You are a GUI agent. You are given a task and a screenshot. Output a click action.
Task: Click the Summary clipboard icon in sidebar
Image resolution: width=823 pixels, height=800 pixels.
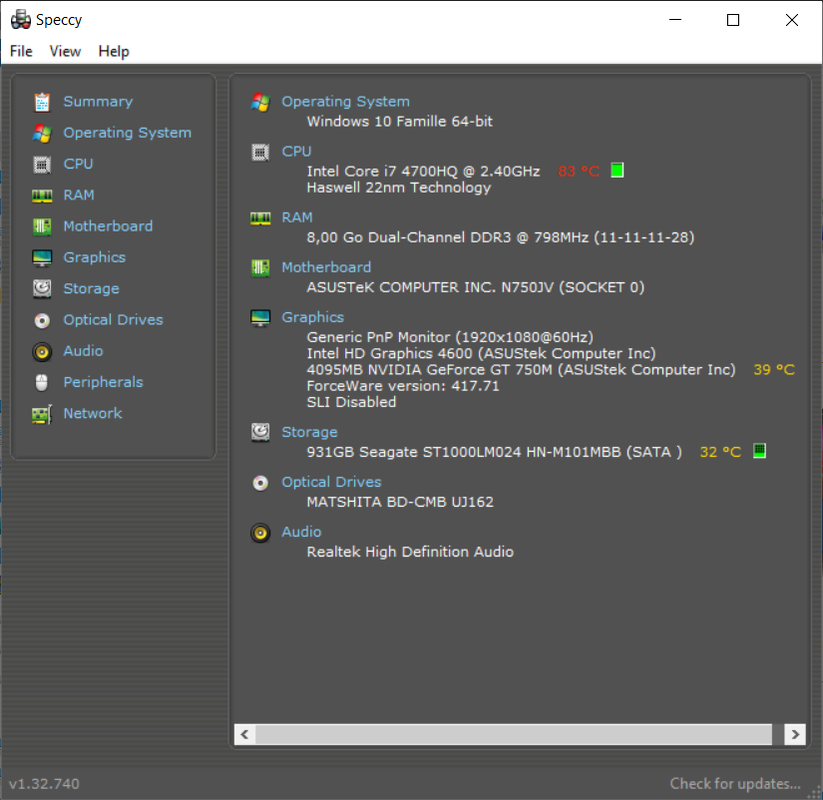point(42,102)
